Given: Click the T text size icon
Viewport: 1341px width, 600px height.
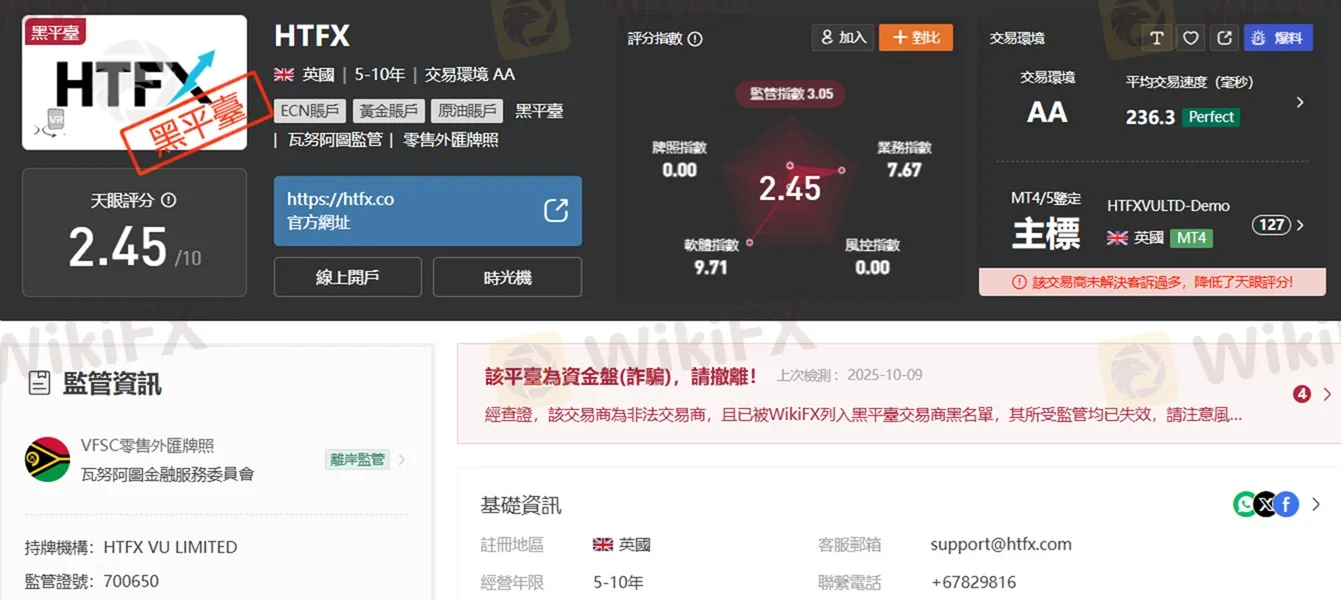Looking at the screenshot, I should (x=1157, y=38).
